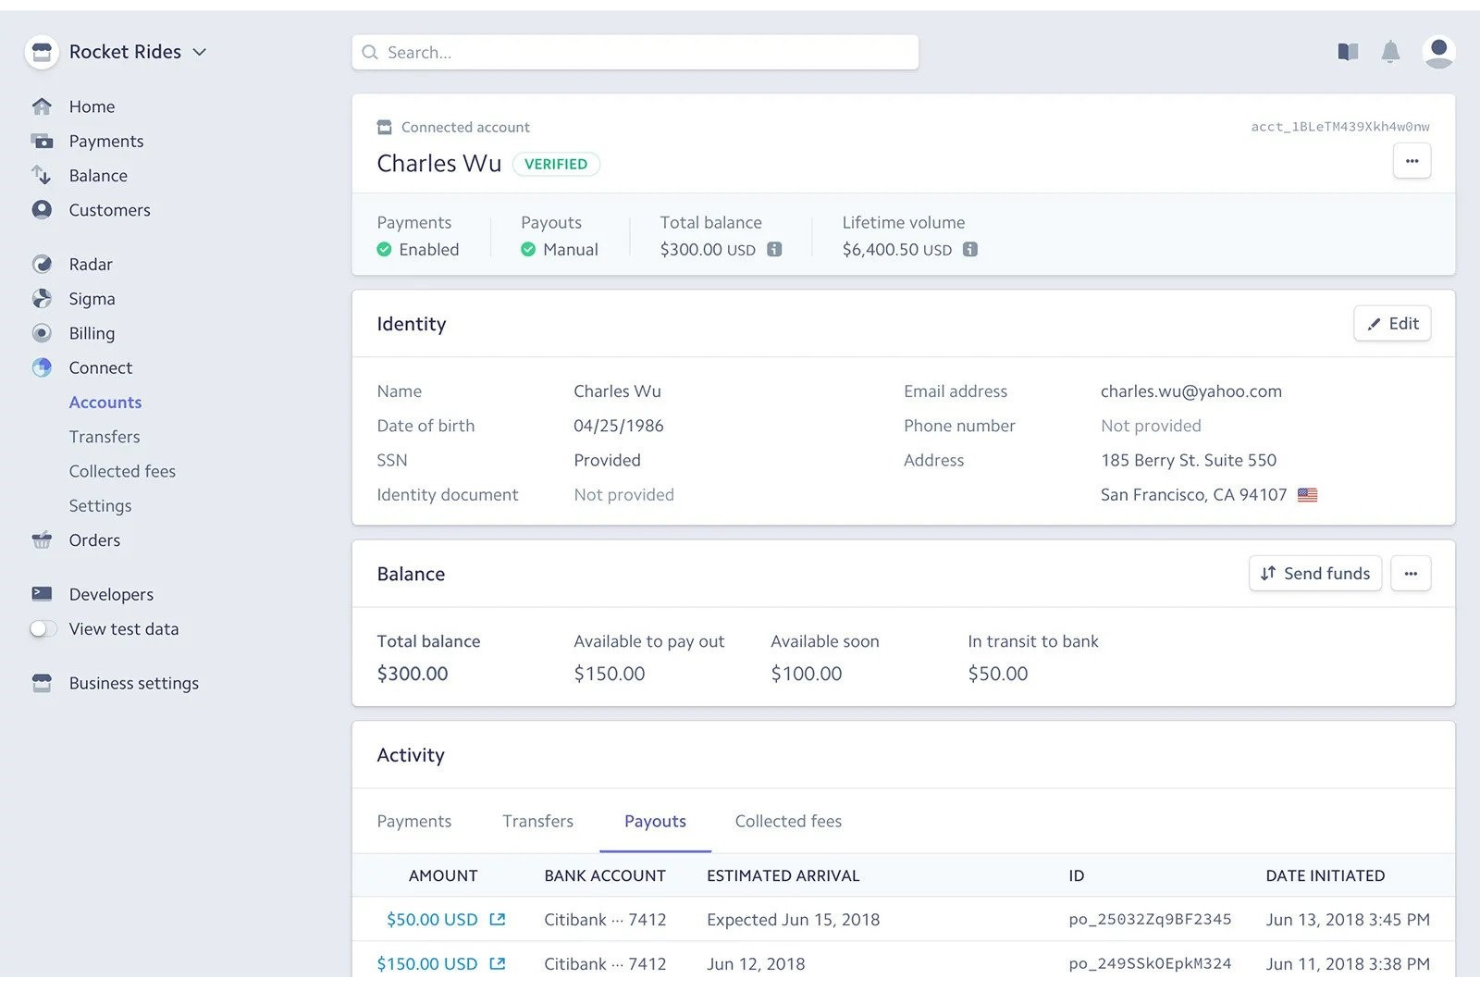Open Connect via its sidebar icon

pos(42,367)
